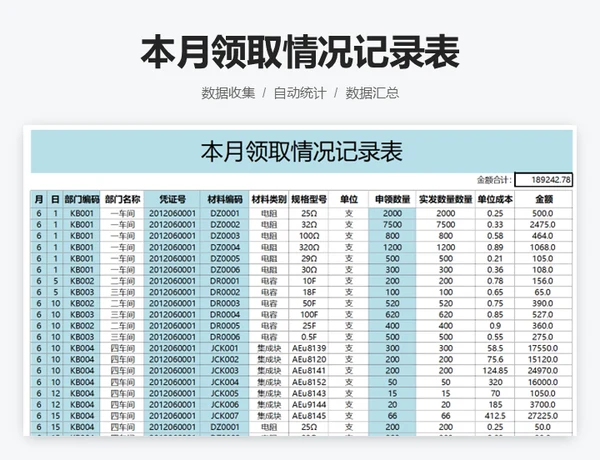Image resolution: width=600 pixels, height=460 pixels.
Task: Click the amount cell 16000.0
Action: click(x=543, y=382)
